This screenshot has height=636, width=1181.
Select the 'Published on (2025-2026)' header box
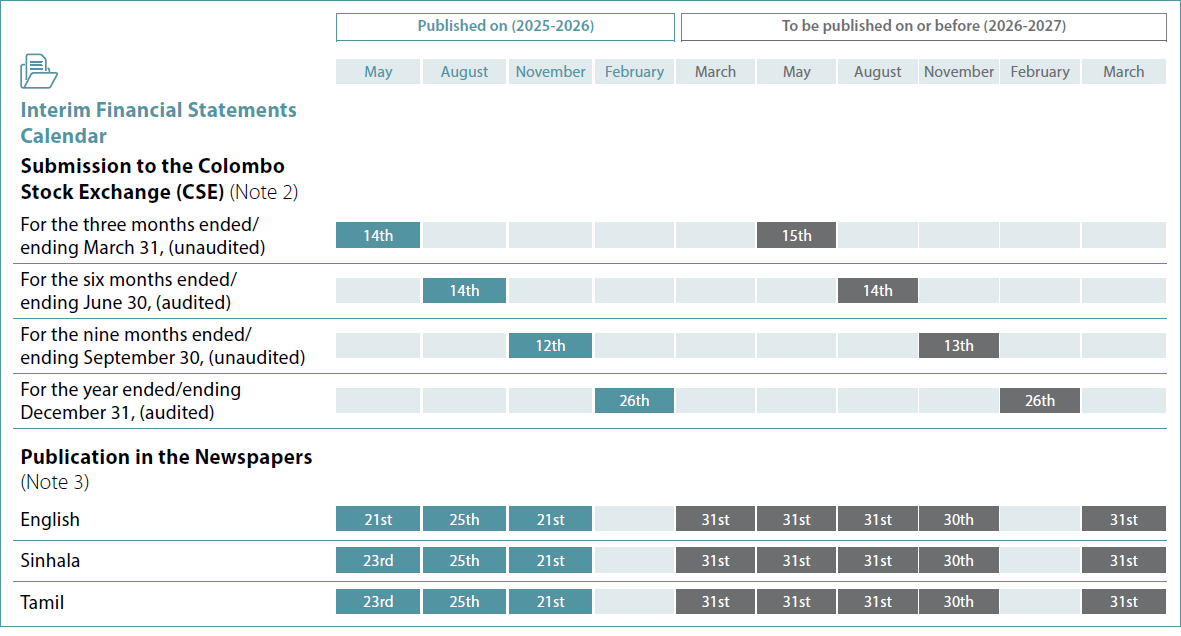click(x=505, y=26)
